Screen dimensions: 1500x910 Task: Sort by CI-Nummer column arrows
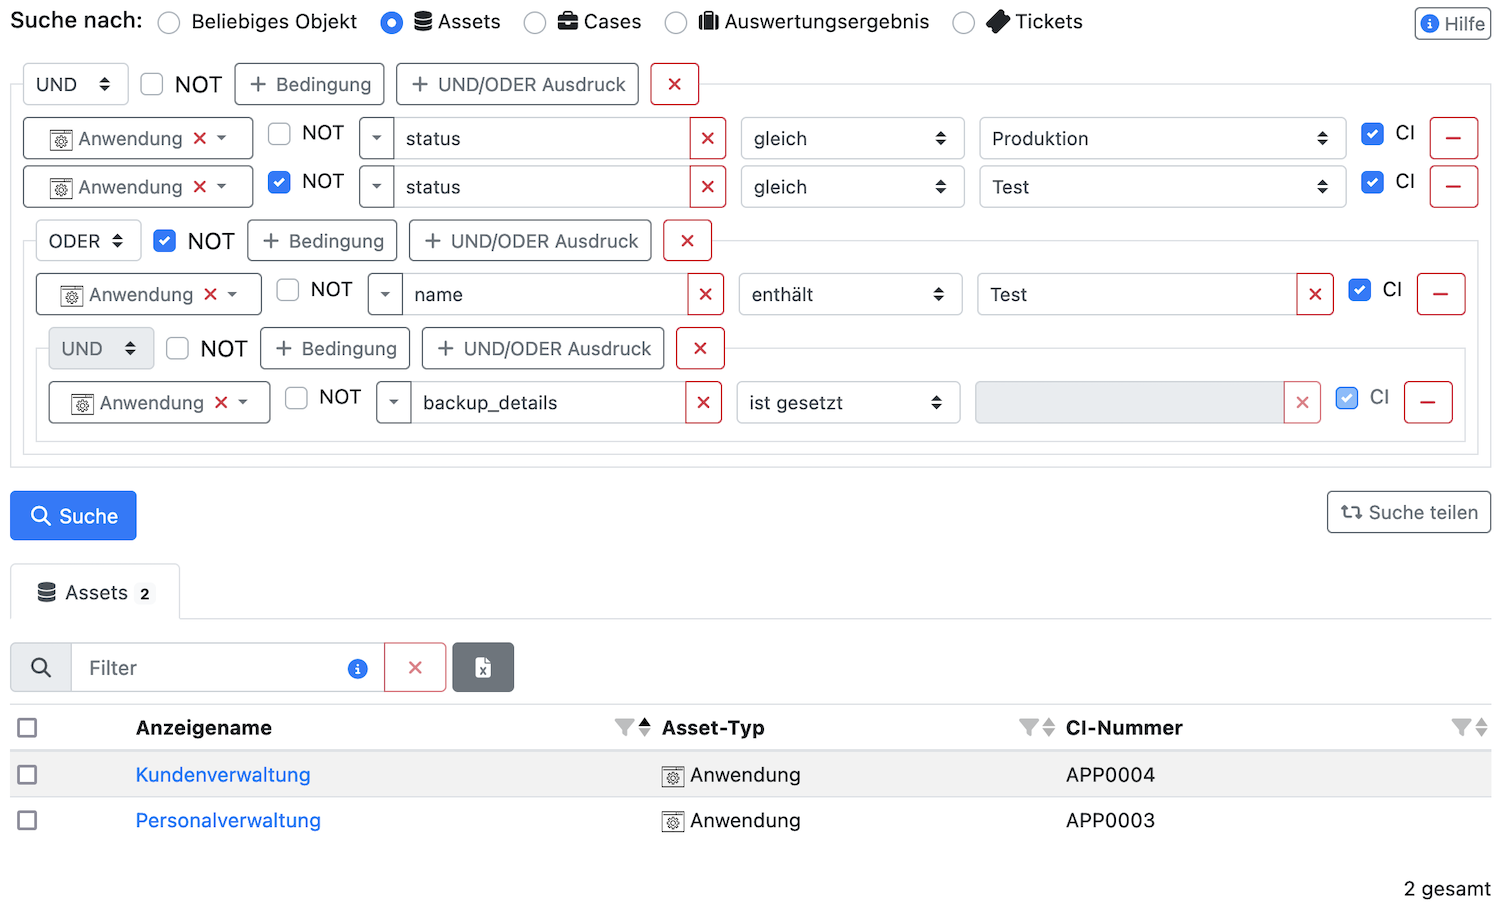point(1482,727)
